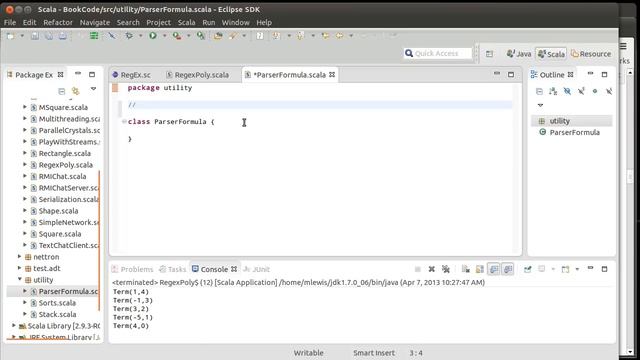This screenshot has width=640, height=360.
Task: Open the JUnit tab
Action: pyautogui.click(x=257, y=269)
